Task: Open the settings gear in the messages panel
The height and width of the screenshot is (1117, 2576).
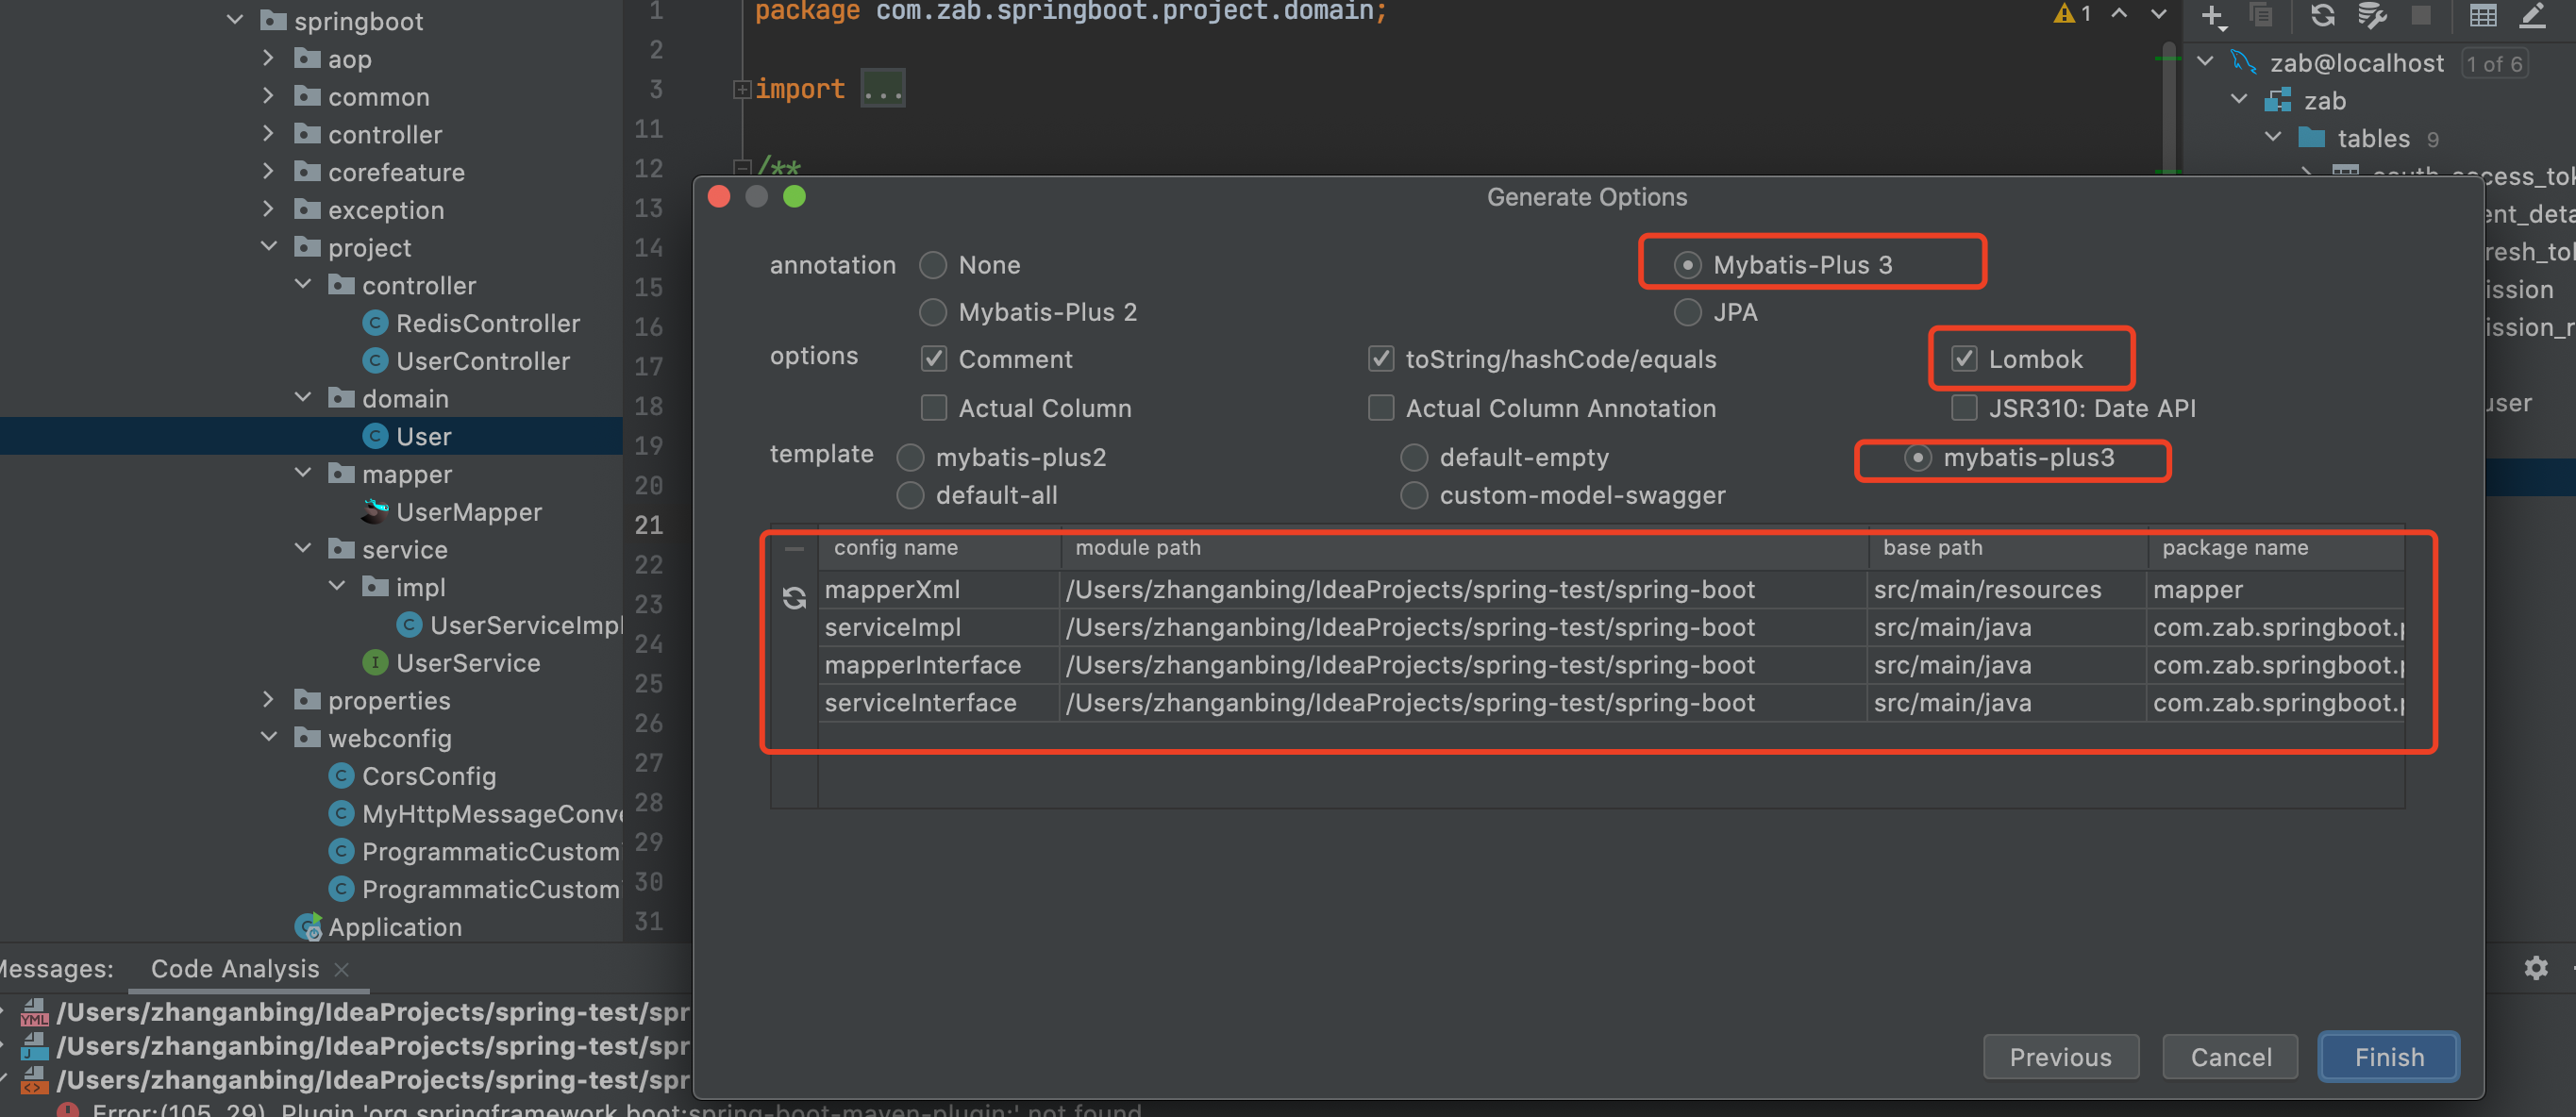Action: [x=2535, y=968]
